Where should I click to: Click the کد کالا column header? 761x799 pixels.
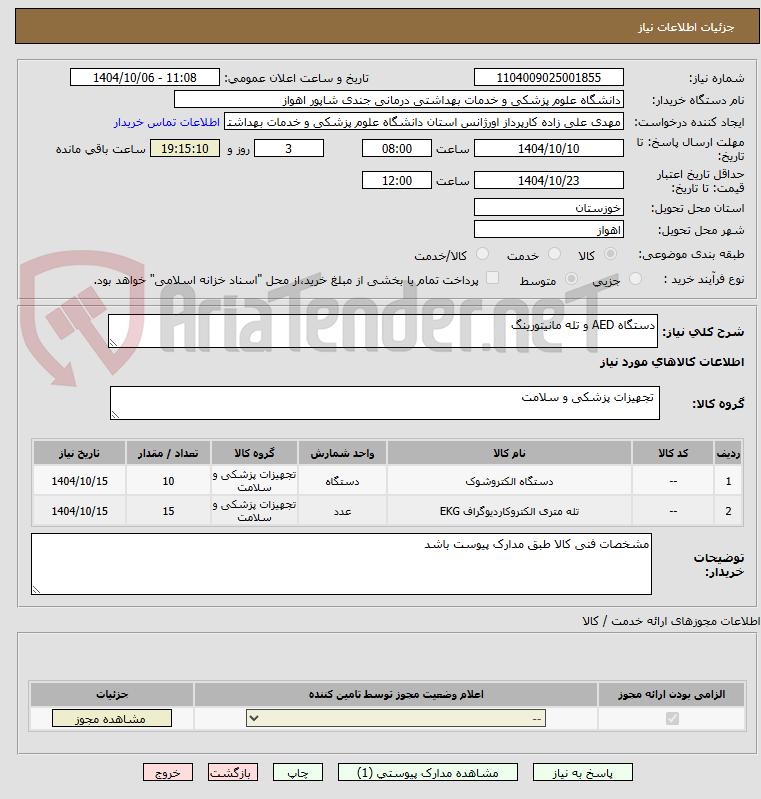coord(673,453)
